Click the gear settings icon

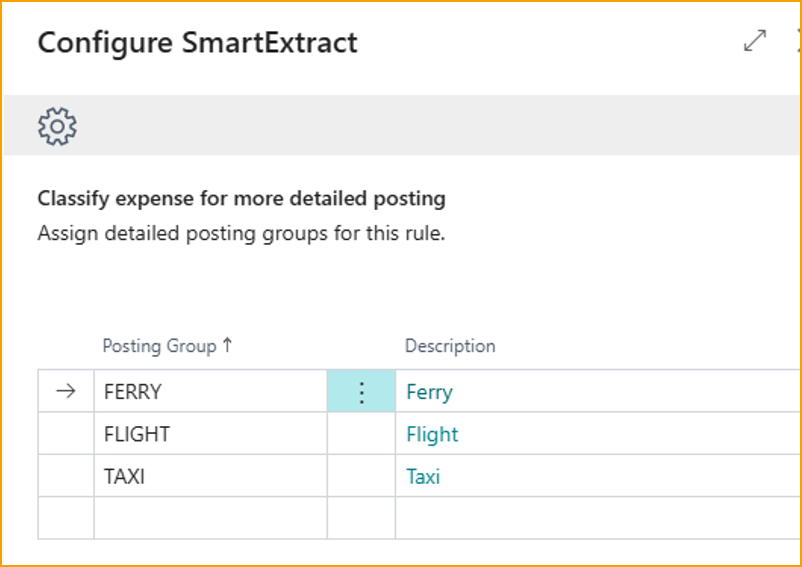[57, 126]
